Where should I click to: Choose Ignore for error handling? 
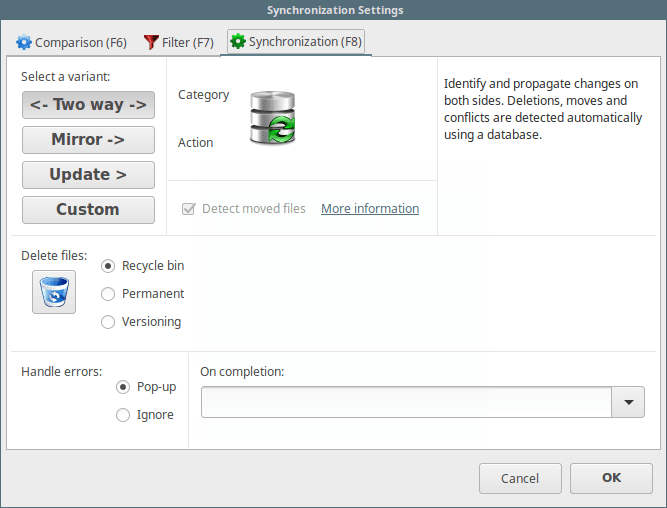123,415
